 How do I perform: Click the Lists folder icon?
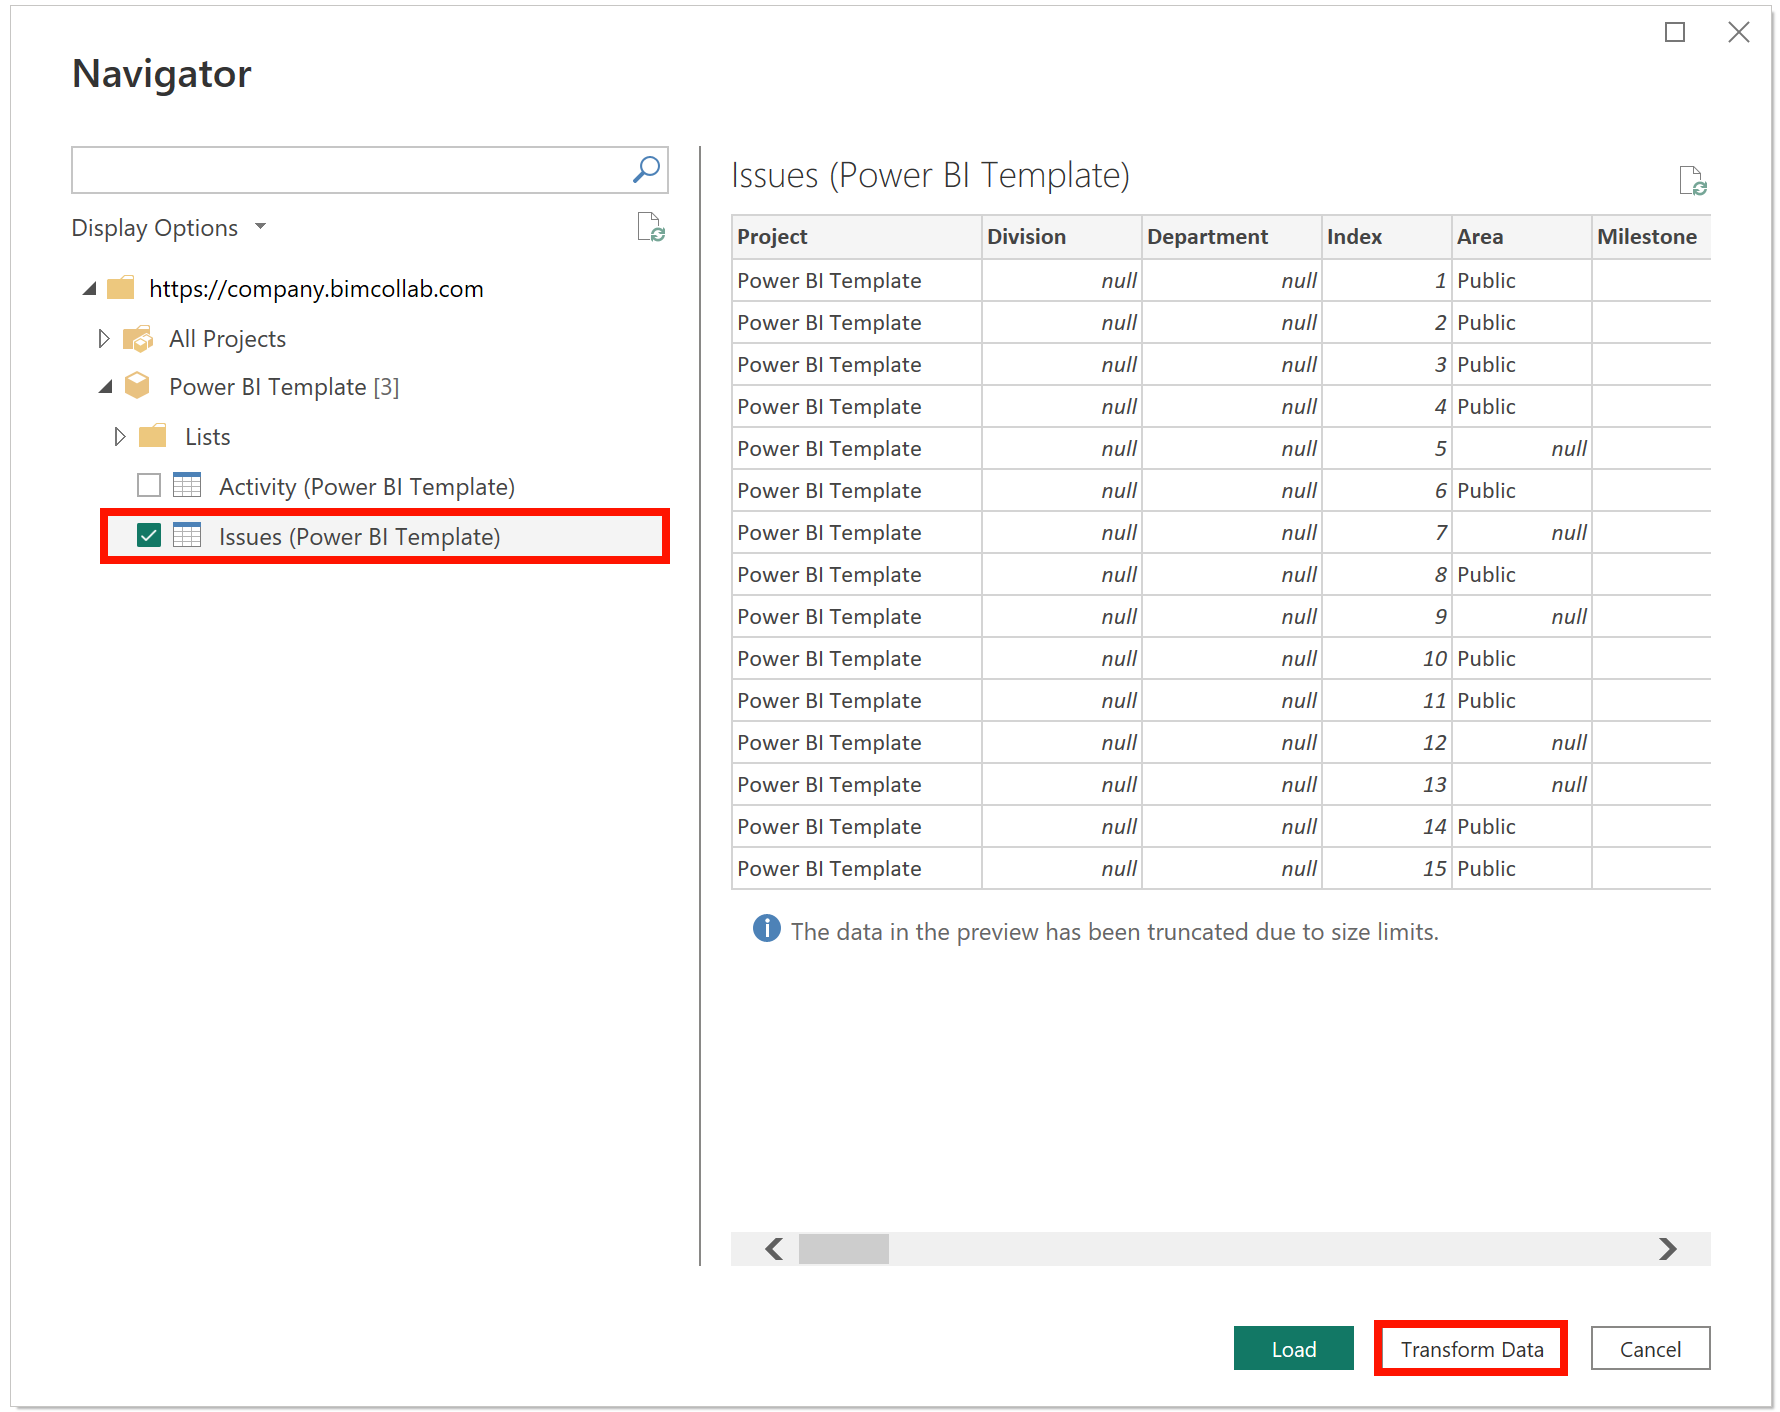(153, 436)
